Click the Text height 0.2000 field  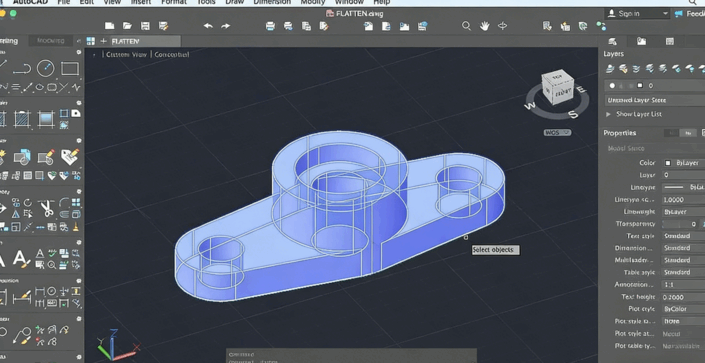683,296
